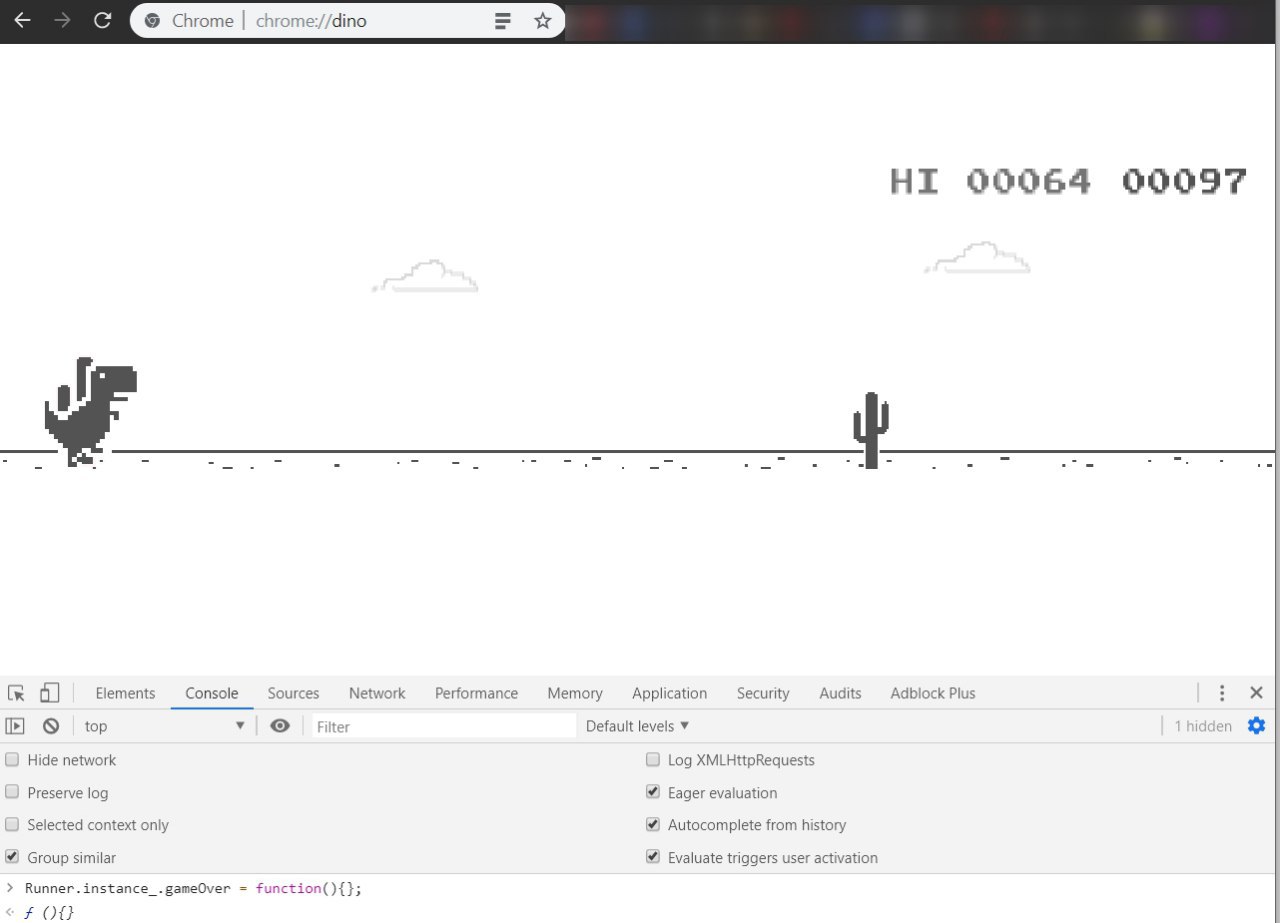
Task: Open the Sources tab
Action: (293, 693)
